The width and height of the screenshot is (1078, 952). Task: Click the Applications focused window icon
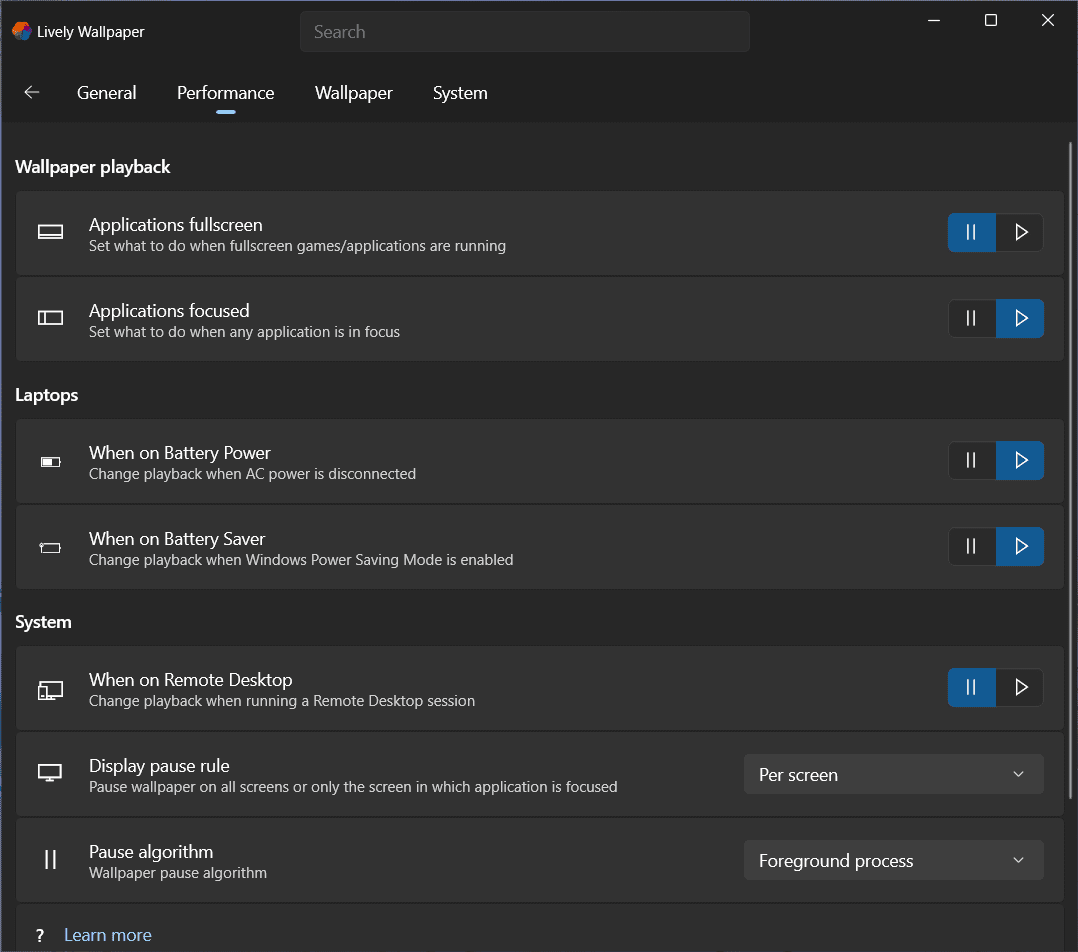point(50,319)
